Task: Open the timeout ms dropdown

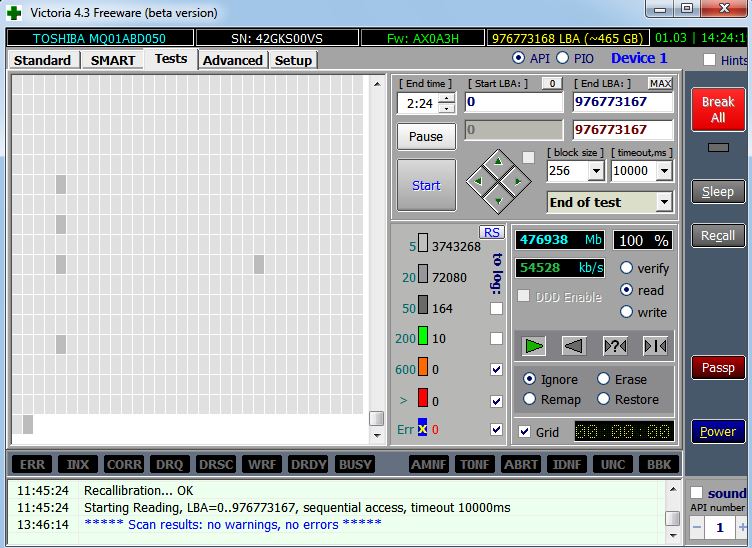Action: (x=664, y=171)
